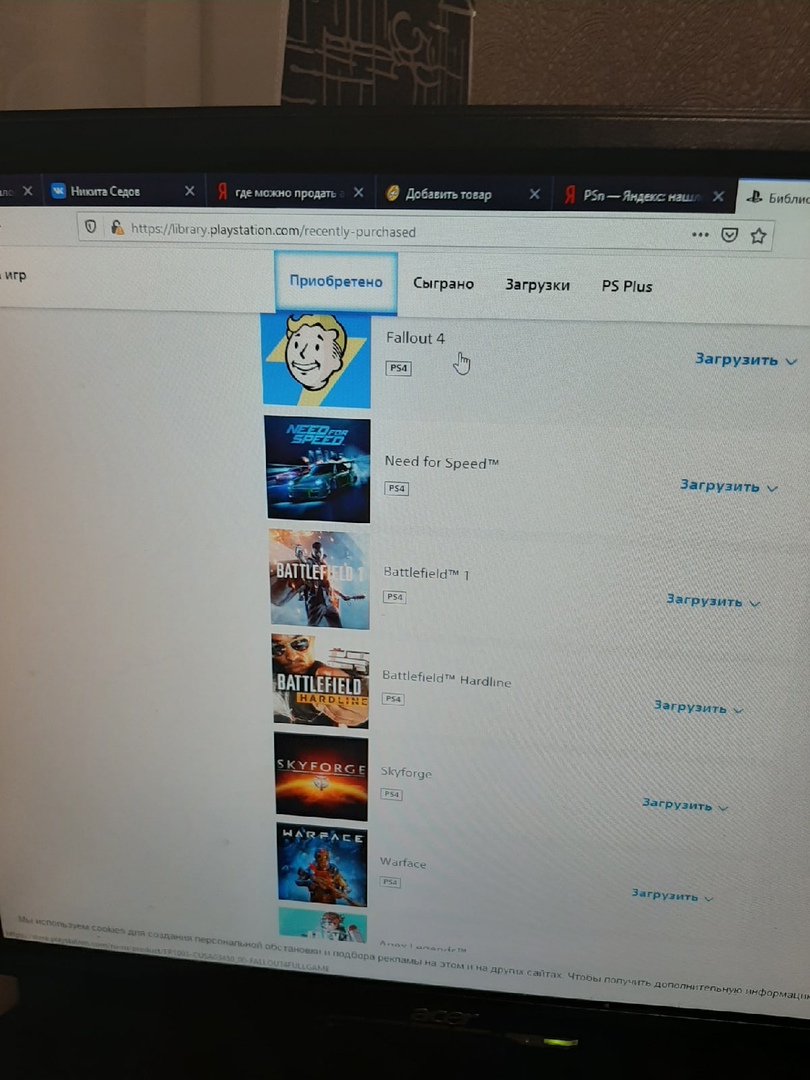
Task: Expand Загрузить dropdown for Need for Speed
Action: coord(729,486)
